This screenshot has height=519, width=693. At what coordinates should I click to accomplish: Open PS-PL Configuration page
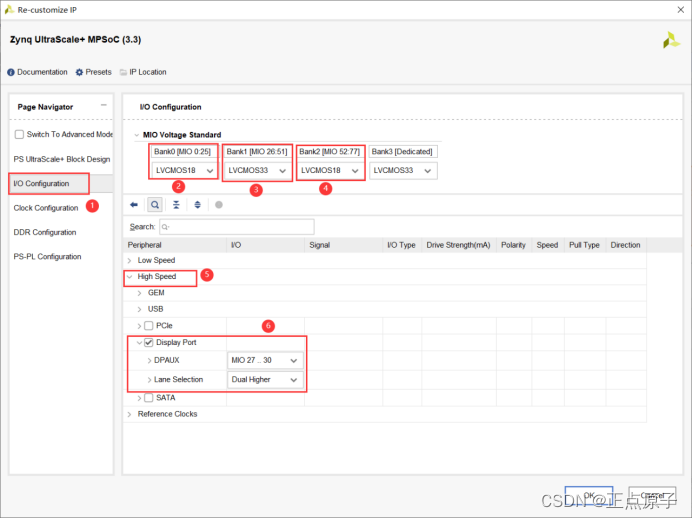tap(48, 256)
